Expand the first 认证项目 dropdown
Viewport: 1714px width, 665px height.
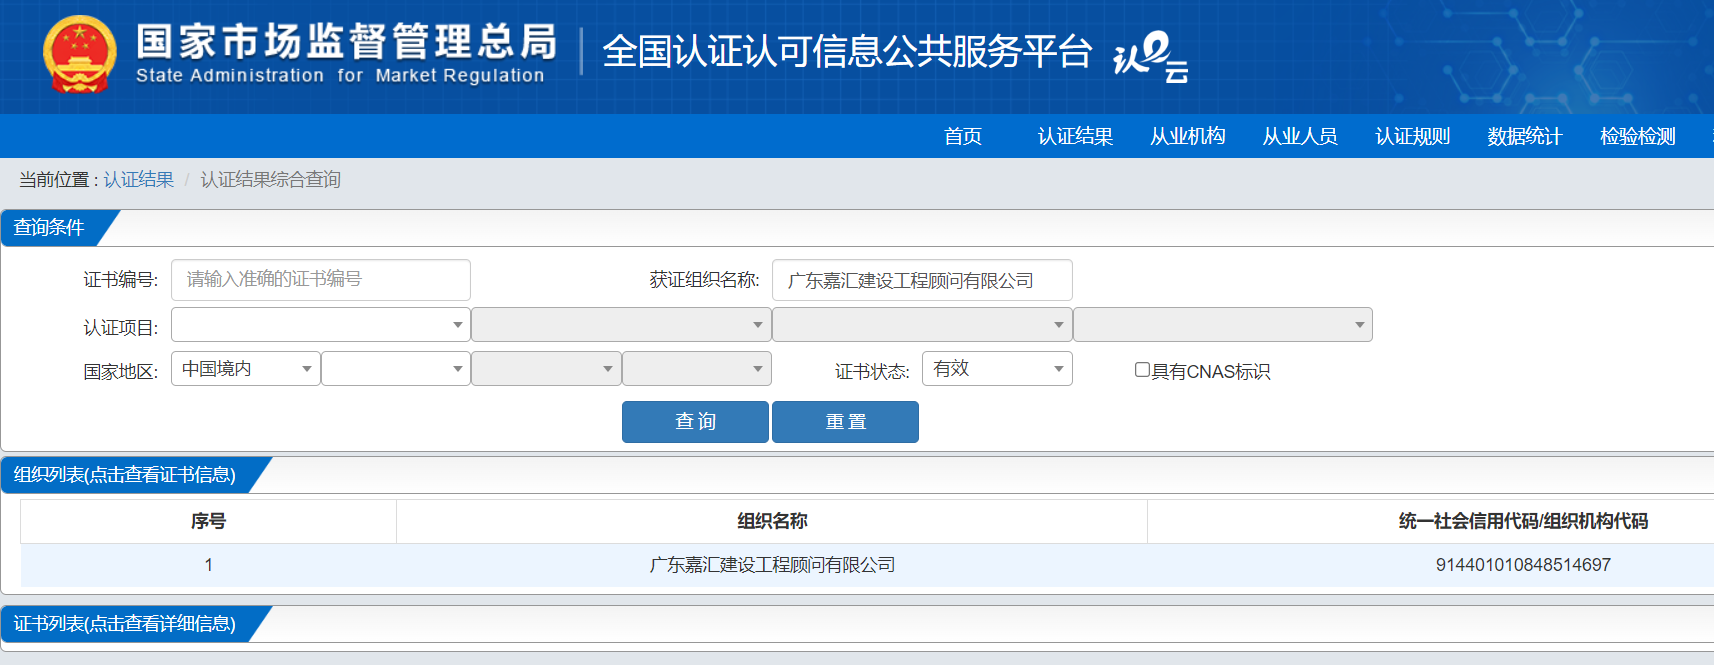pos(321,324)
